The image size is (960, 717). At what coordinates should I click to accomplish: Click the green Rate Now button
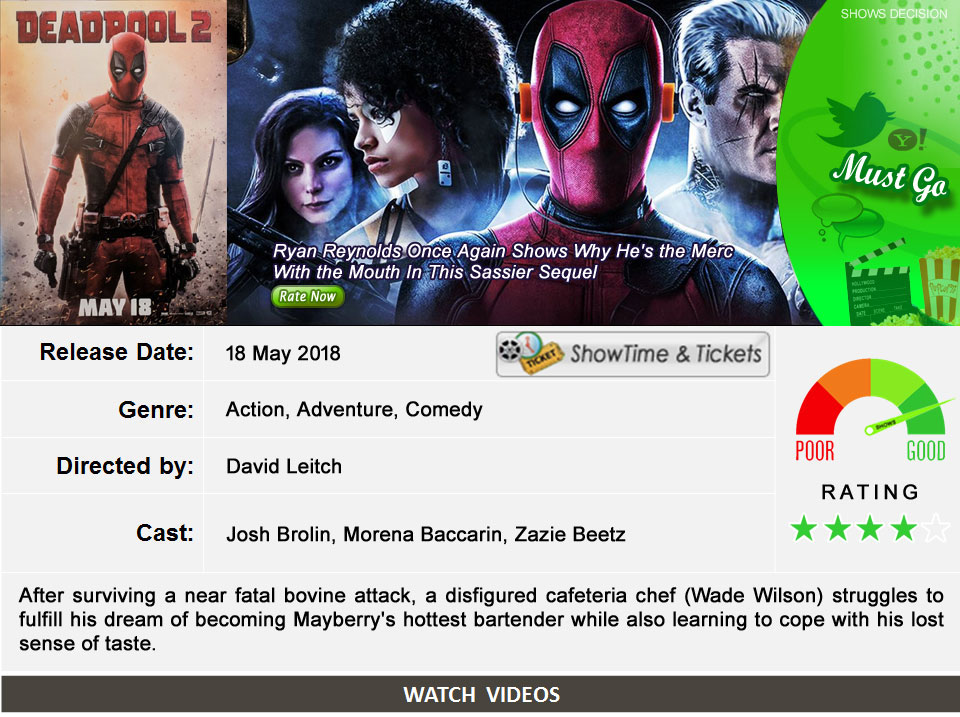[307, 296]
